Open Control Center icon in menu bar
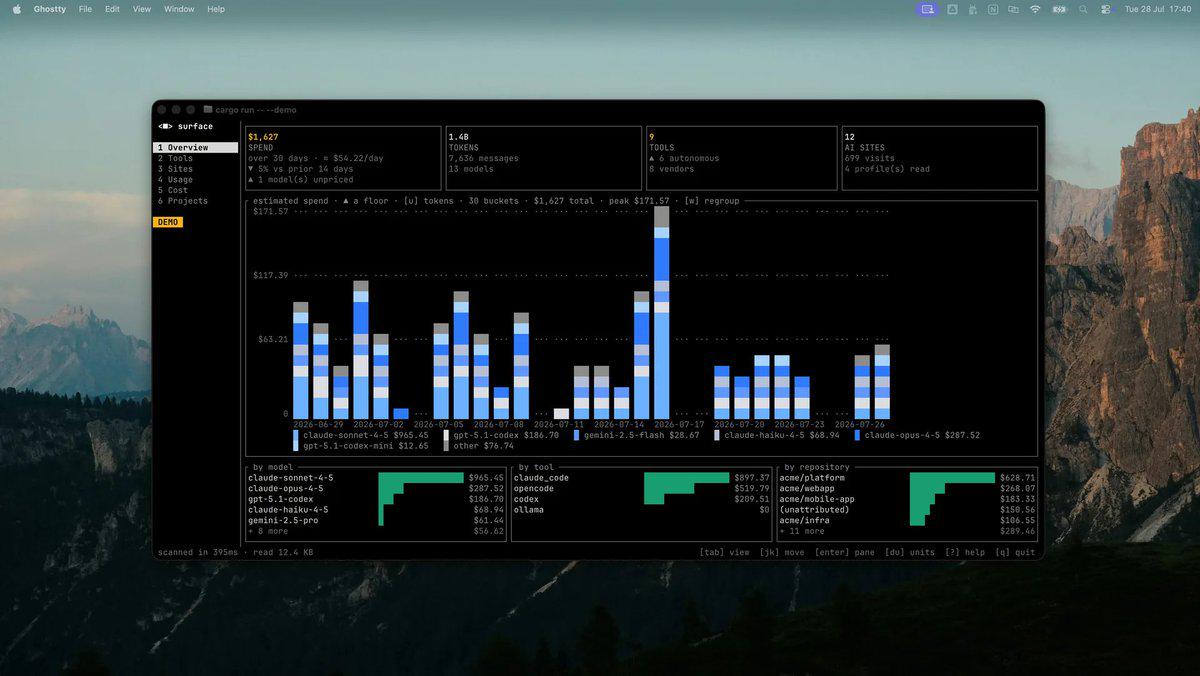The image size is (1200, 676). coord(1106,9)
